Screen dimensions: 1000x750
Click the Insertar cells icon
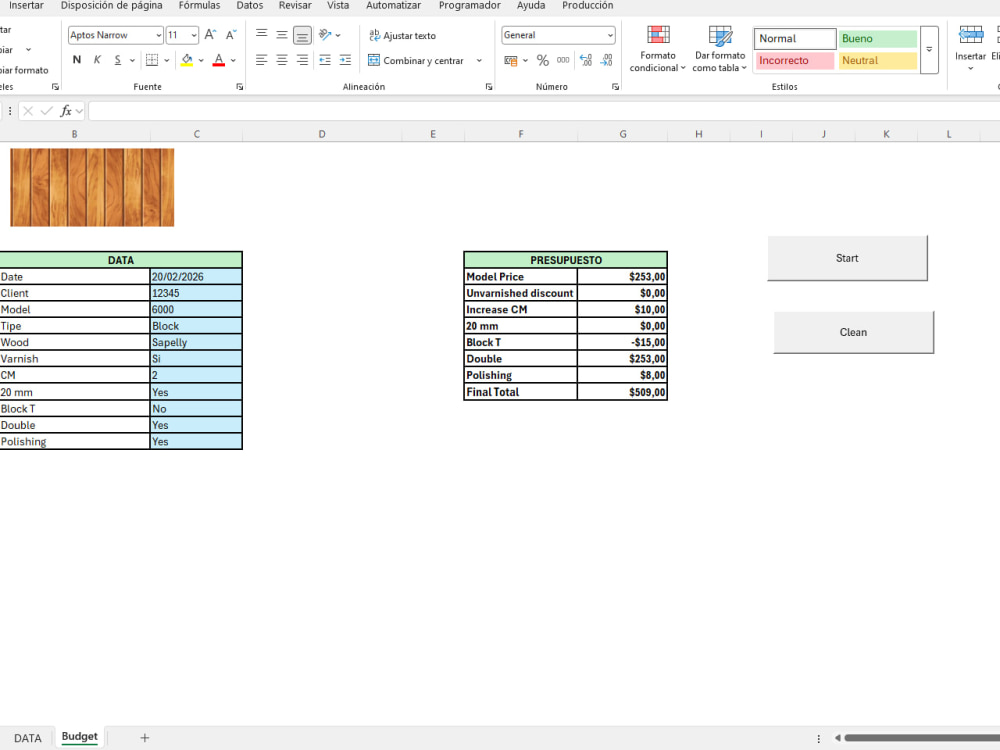971,34
